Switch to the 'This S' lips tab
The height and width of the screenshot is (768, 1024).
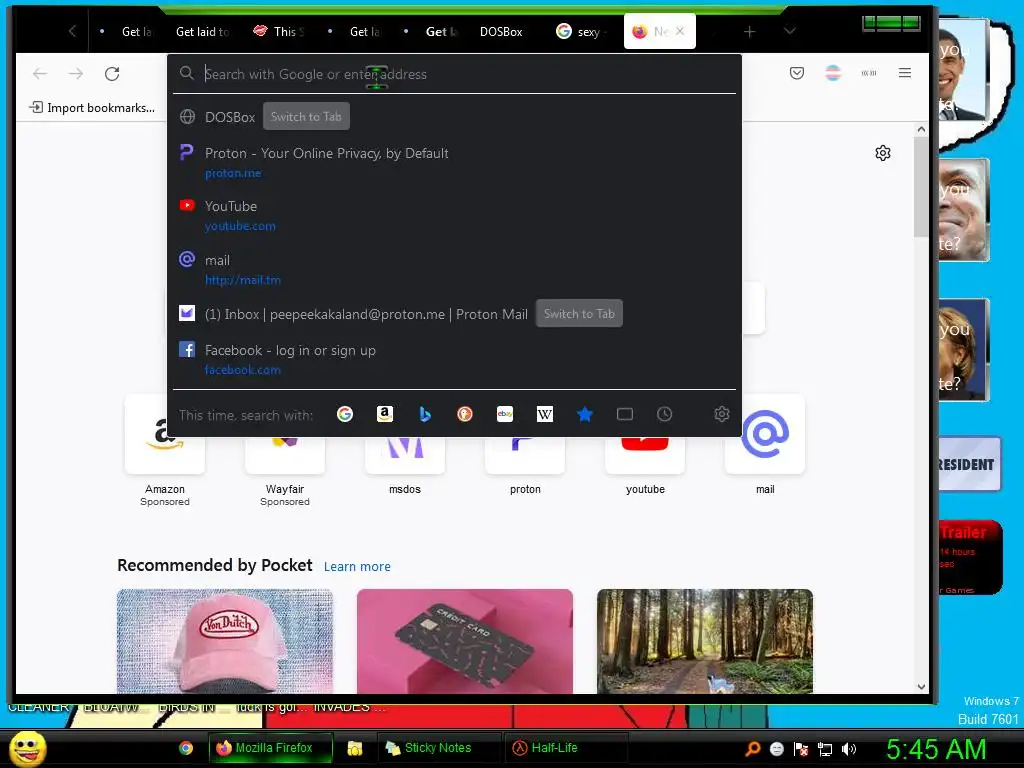tap(279, 31)
